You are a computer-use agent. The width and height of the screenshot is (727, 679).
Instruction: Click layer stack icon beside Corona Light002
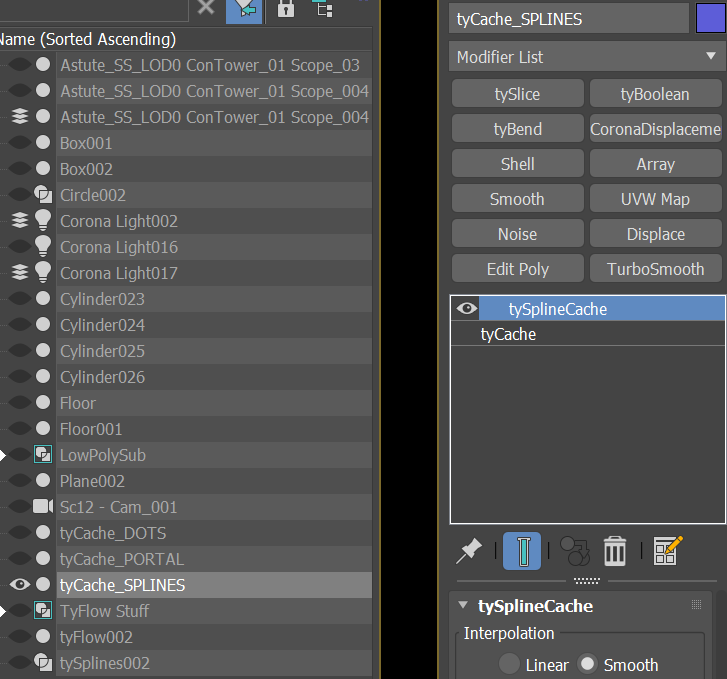20,220
